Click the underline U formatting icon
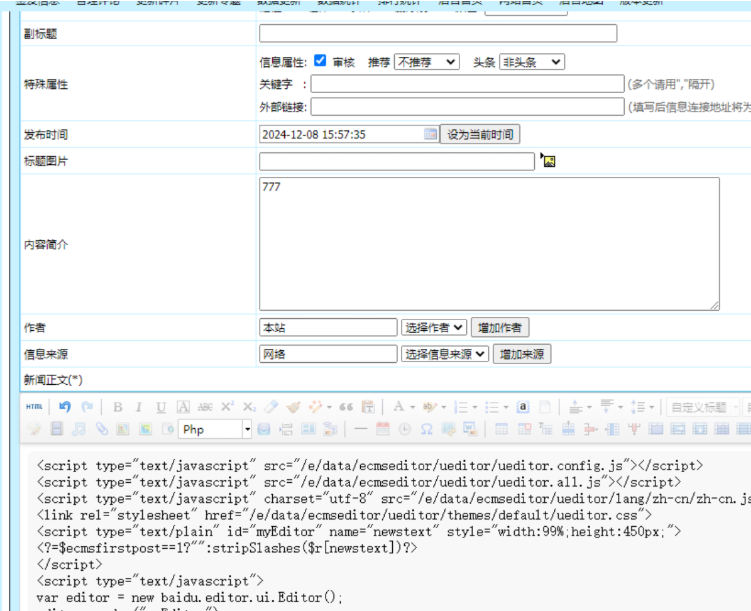Screen dimensions: 751x611 tap(160, 407)
